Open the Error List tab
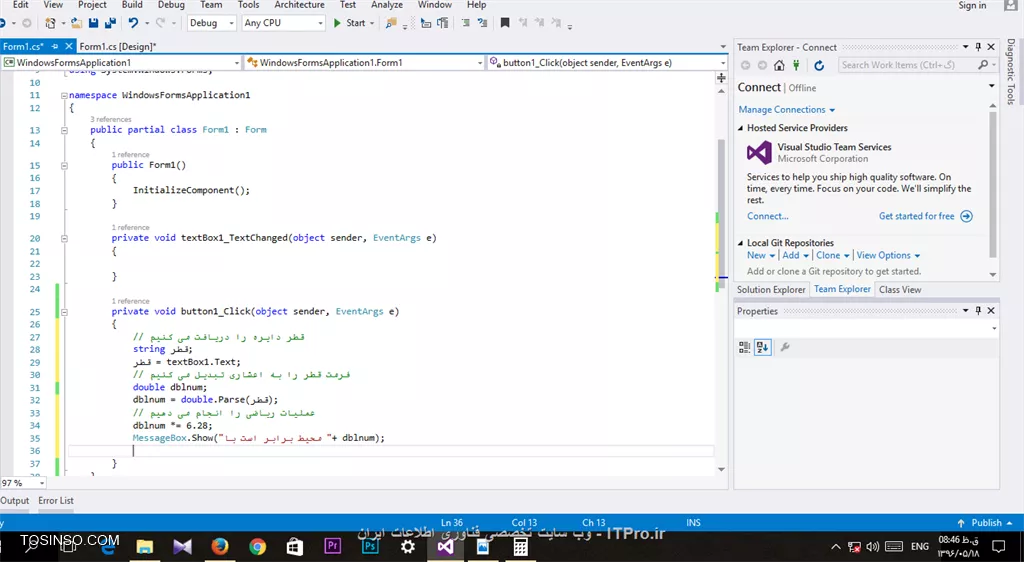 click(x=56, y=501)
